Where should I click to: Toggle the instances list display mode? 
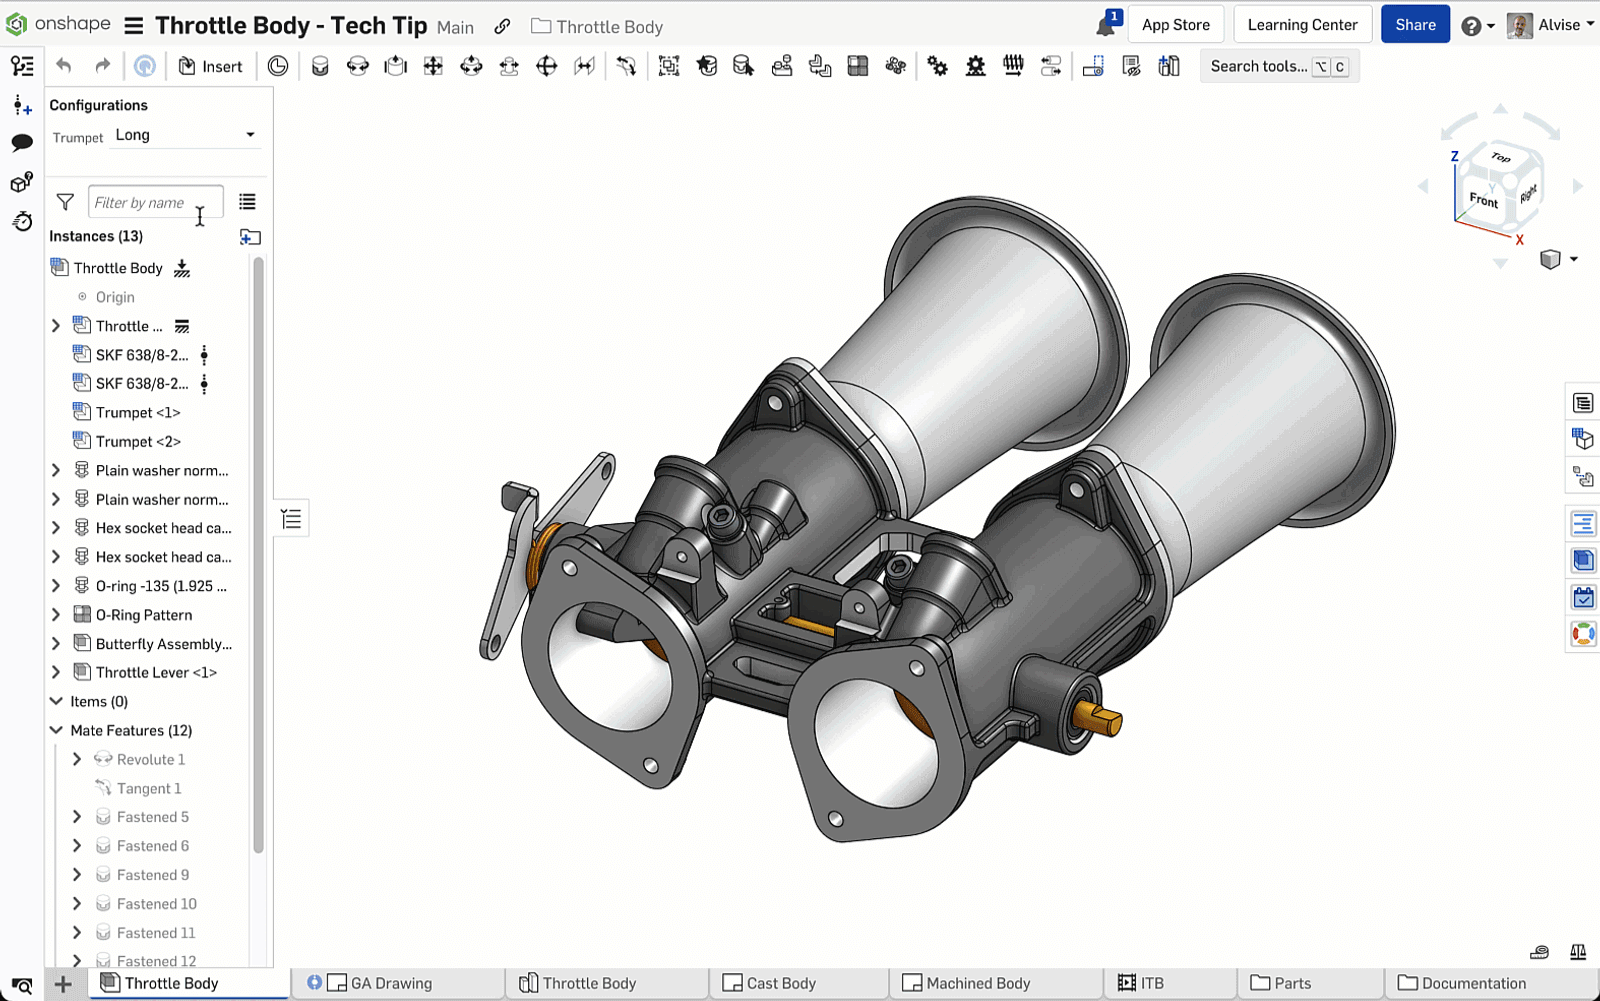(x=248, y=201)
